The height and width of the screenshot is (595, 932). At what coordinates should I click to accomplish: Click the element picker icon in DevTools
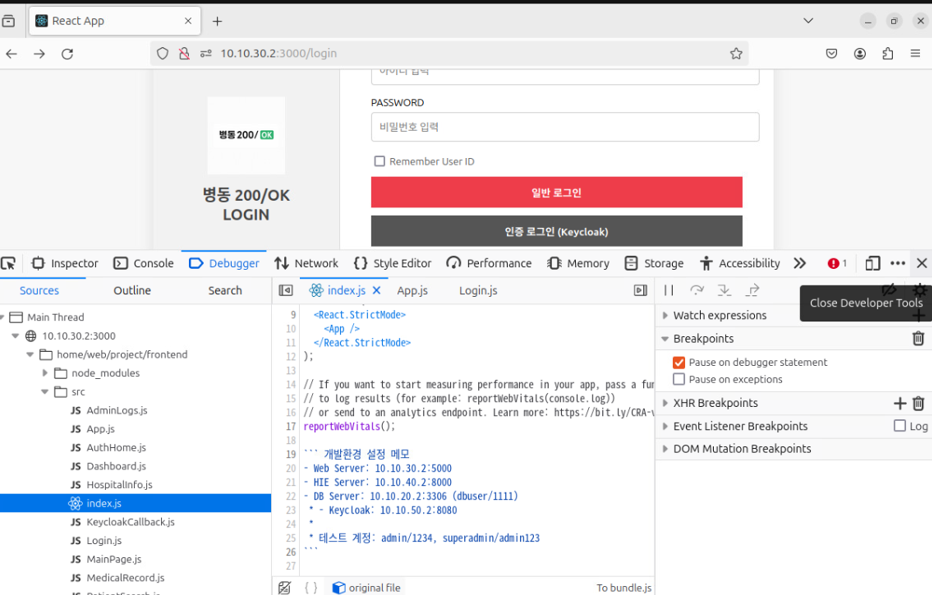8,263
